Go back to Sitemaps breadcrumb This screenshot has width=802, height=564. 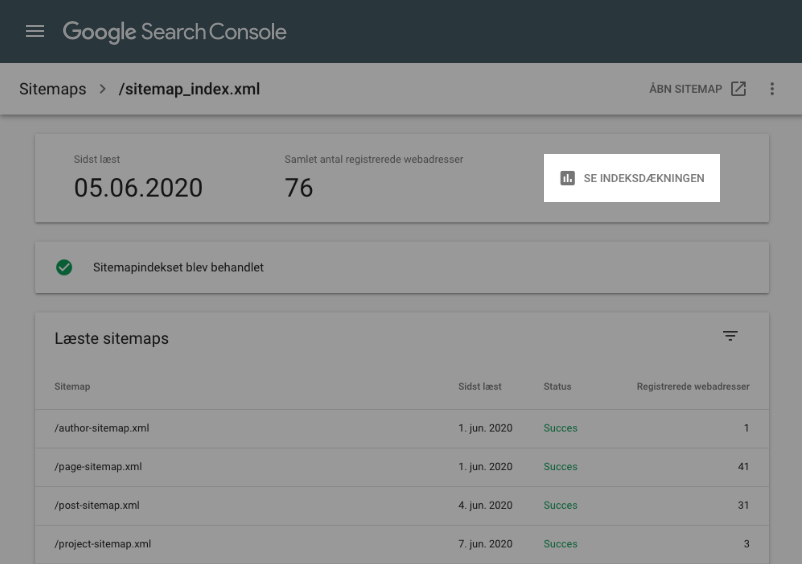click(53, 89)
